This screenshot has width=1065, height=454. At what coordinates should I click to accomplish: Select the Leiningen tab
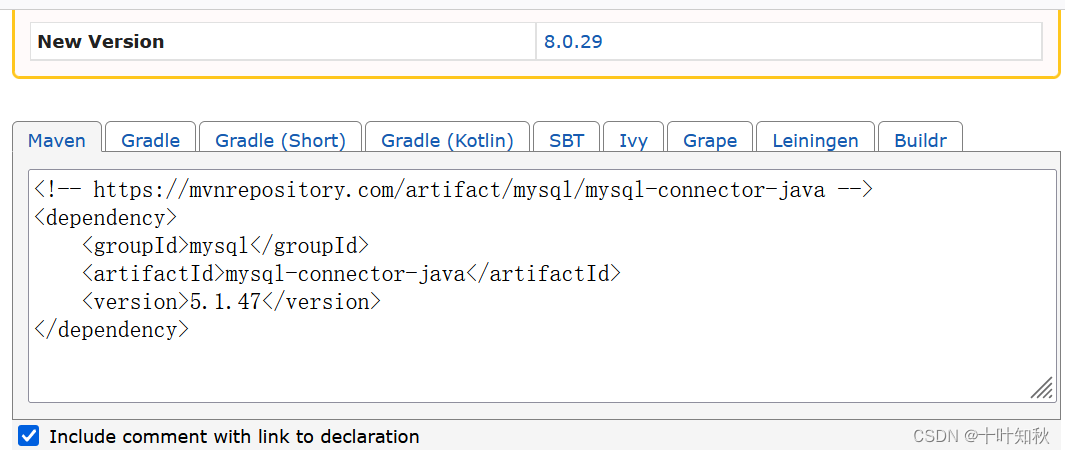815,137
